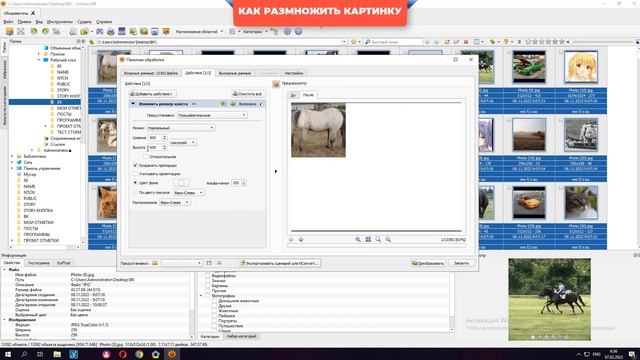Show the До preview tab
Viewport: 640px width, 360px height.
293,95
